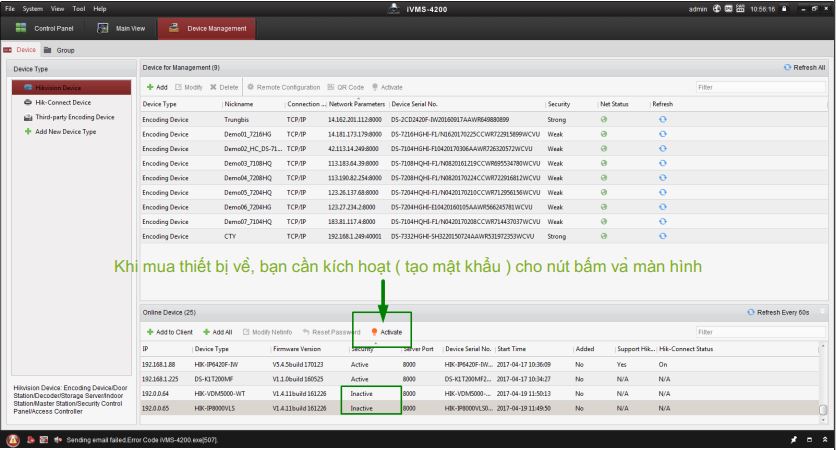Select online device 192.168.1.88
Viewport: 836px width, 450px height.
[479, 365]
